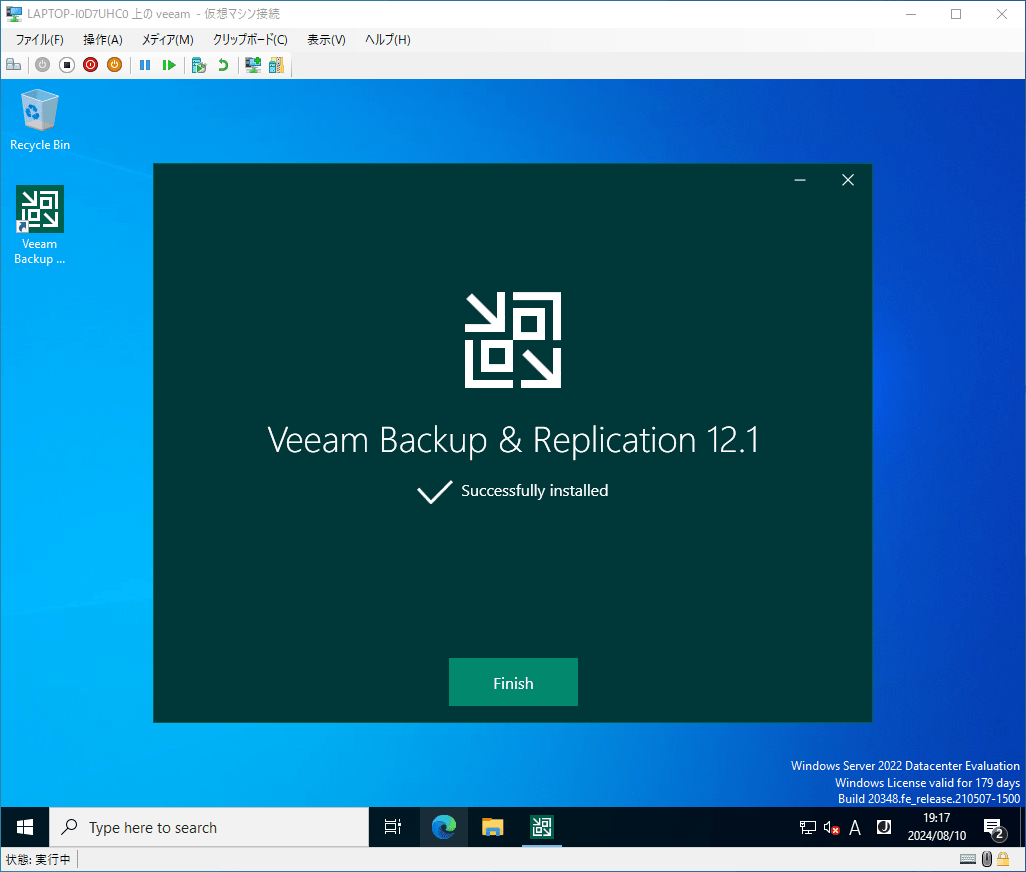Screen dimensions: 1026x872
Task: Open Task View from the taskbar
Action: (393, 828)
